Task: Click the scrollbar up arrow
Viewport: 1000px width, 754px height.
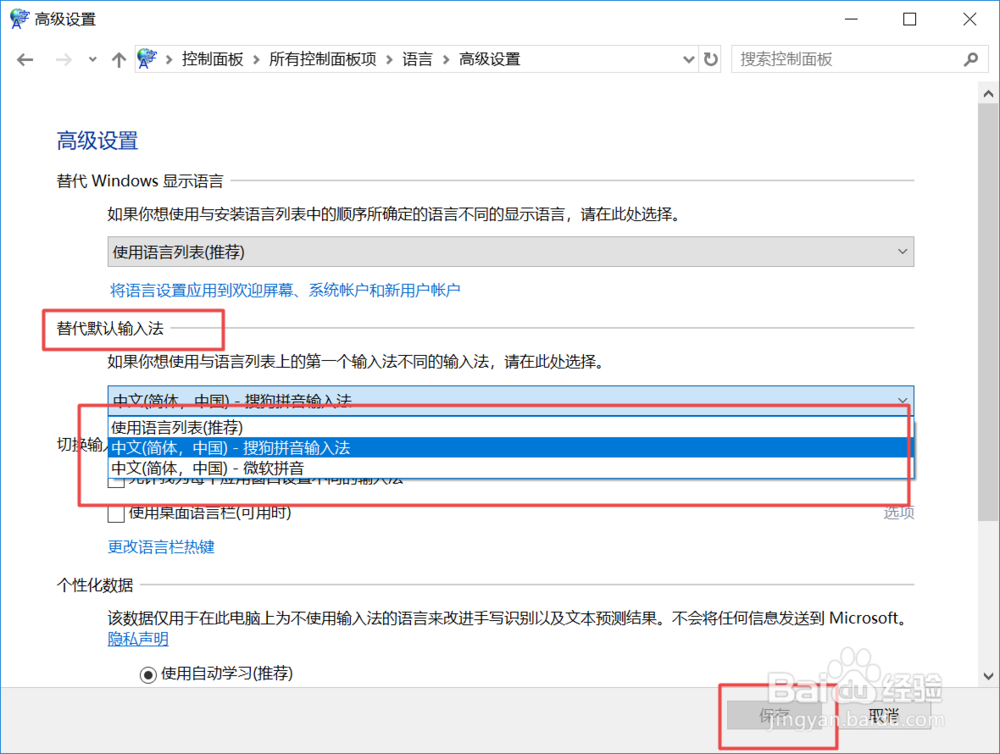Action: pyautogui.click(x=988, y=94)
